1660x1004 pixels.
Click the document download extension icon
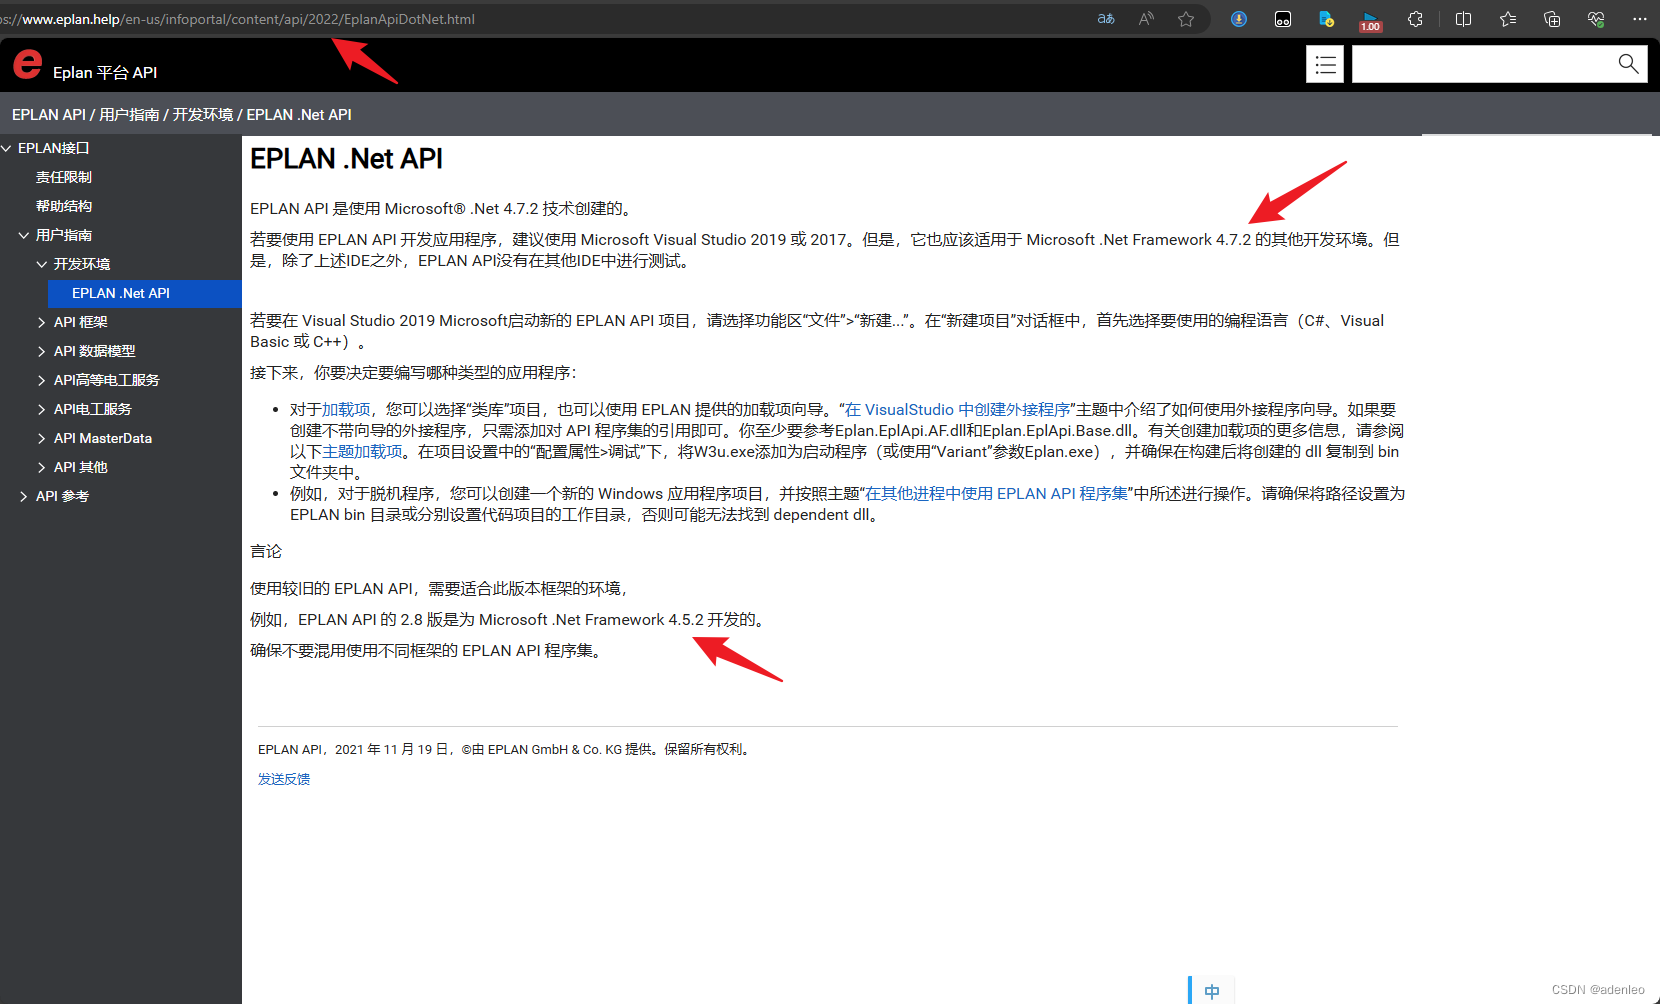(x=1327, y=19)
